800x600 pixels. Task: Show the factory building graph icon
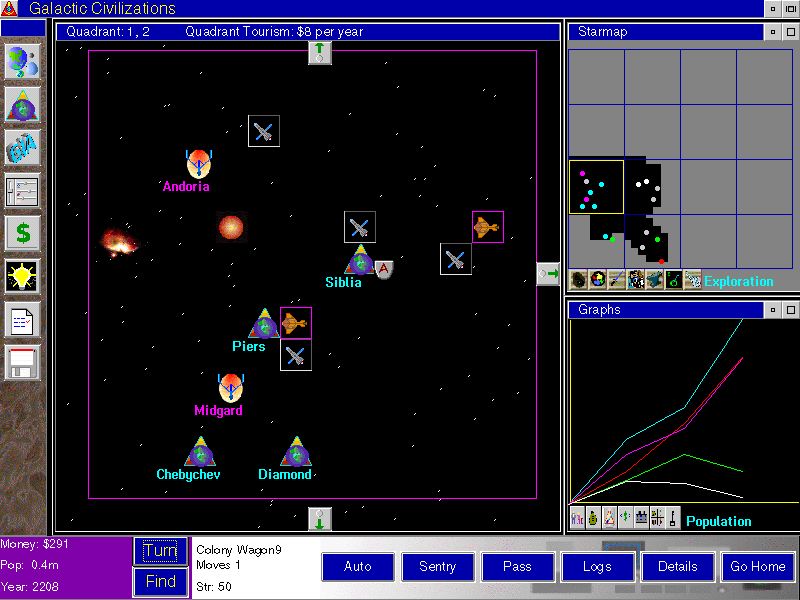641,518
